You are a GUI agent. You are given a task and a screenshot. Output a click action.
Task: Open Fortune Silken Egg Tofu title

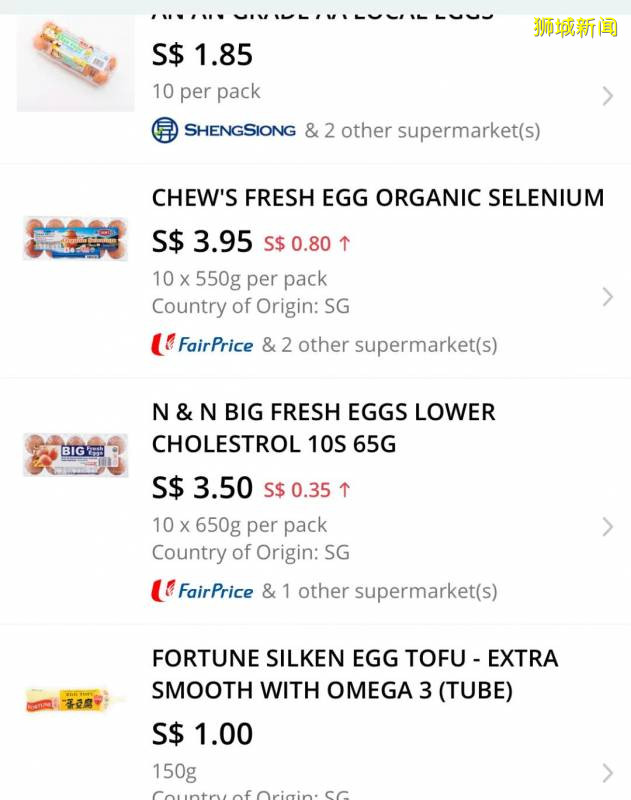coord(354,674)
